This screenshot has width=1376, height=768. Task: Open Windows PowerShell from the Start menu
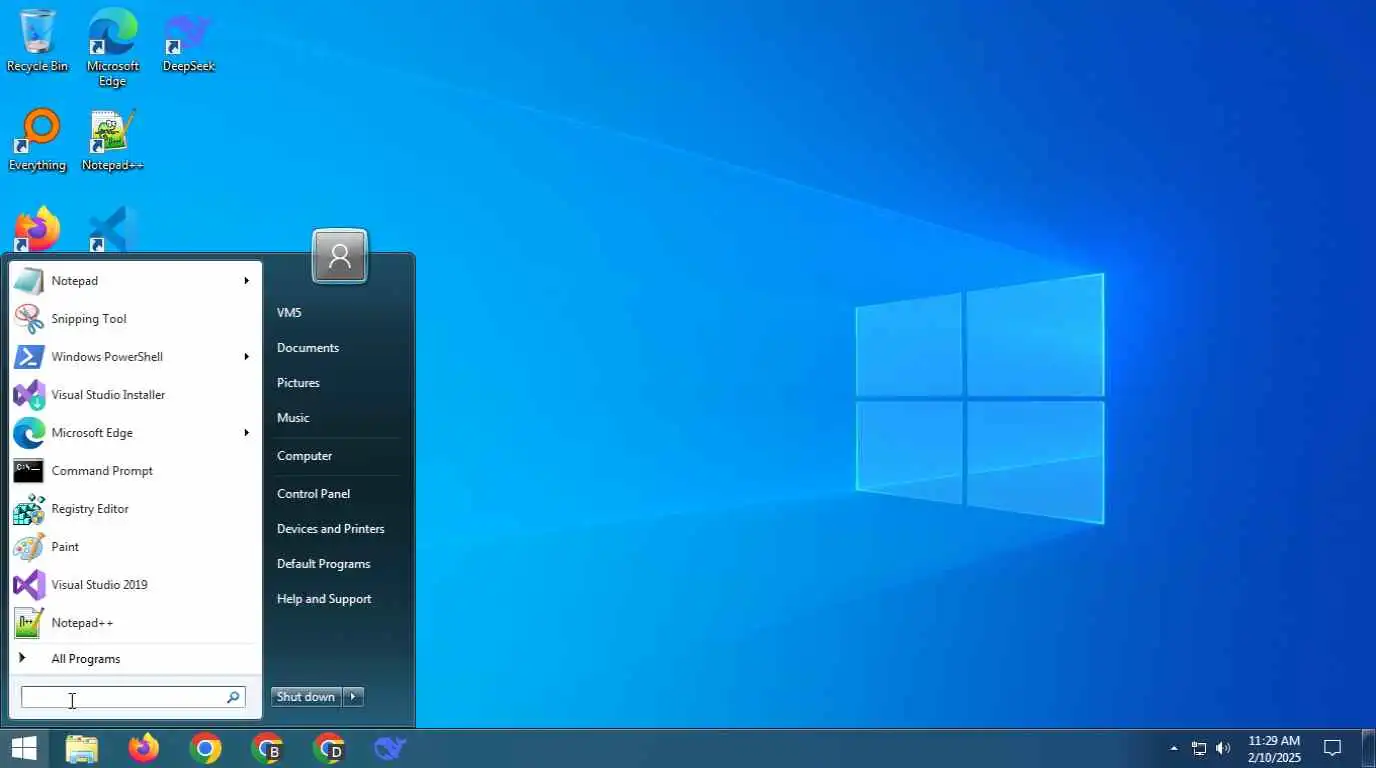[134, 357]
